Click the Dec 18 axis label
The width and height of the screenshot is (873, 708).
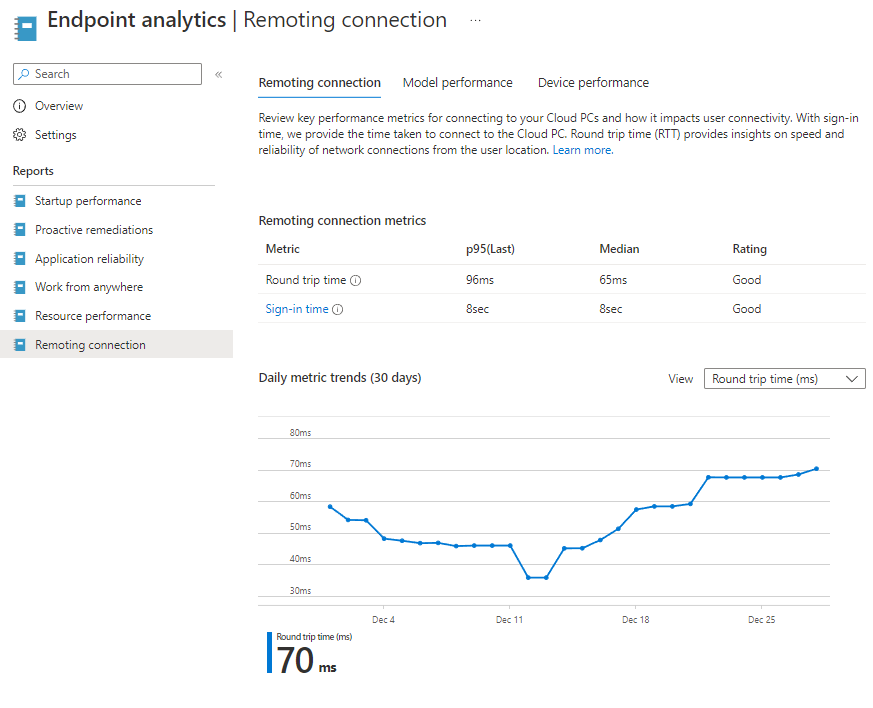pyautogui.click(x=635, y=620)
